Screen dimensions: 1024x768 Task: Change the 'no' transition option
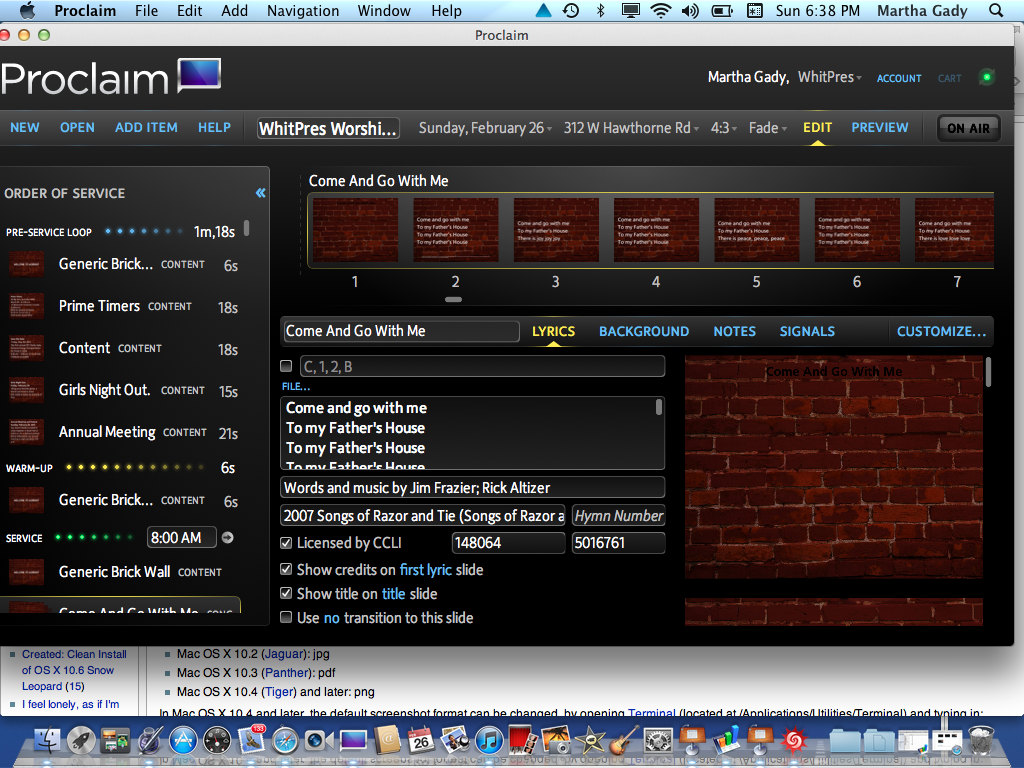pyautogui.click(x=332, y=618)
